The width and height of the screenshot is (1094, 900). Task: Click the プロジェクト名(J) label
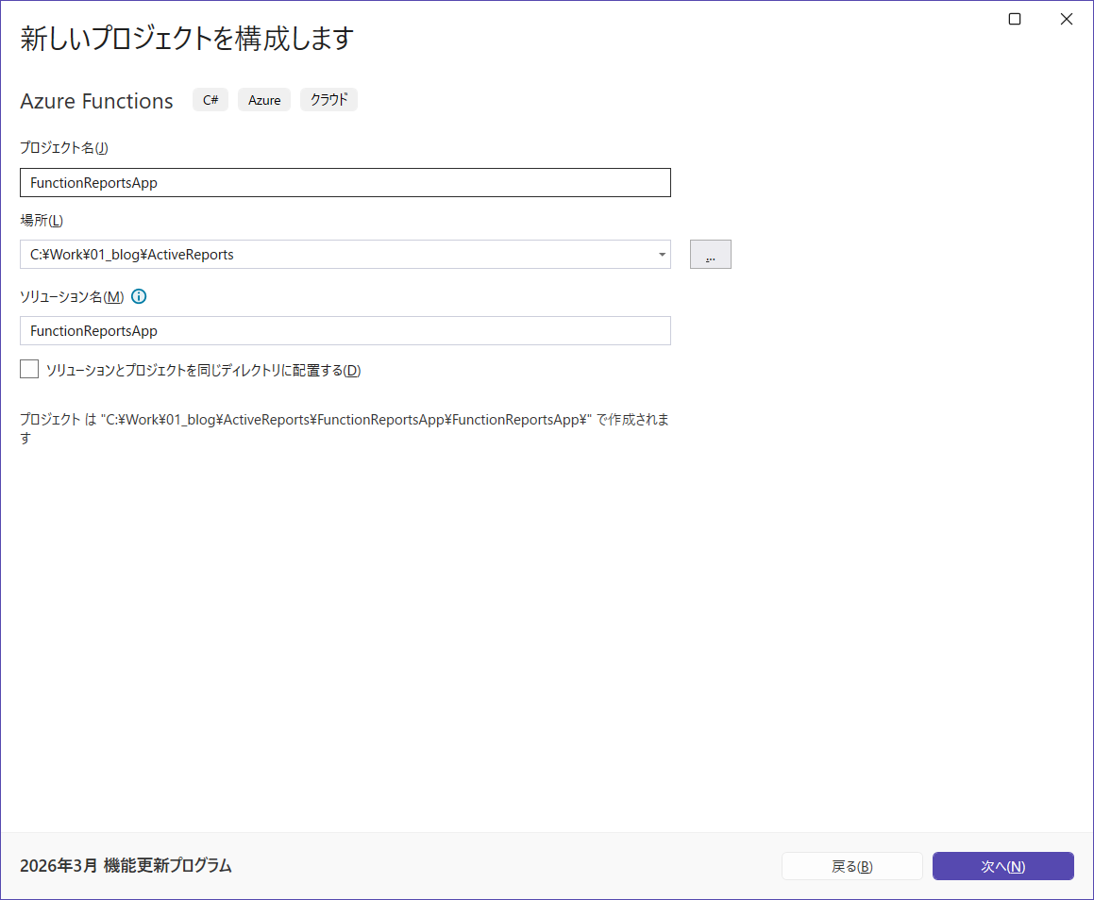(x=64, y=148)
